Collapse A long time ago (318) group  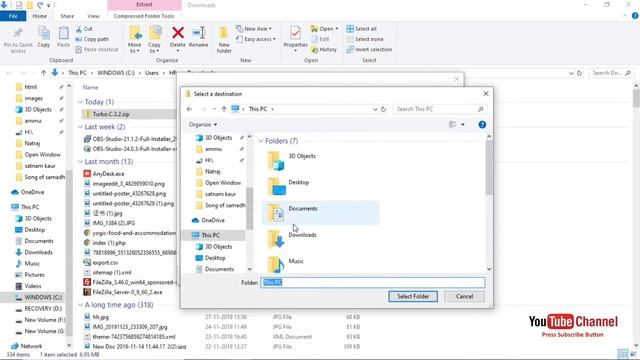(80, 305)
